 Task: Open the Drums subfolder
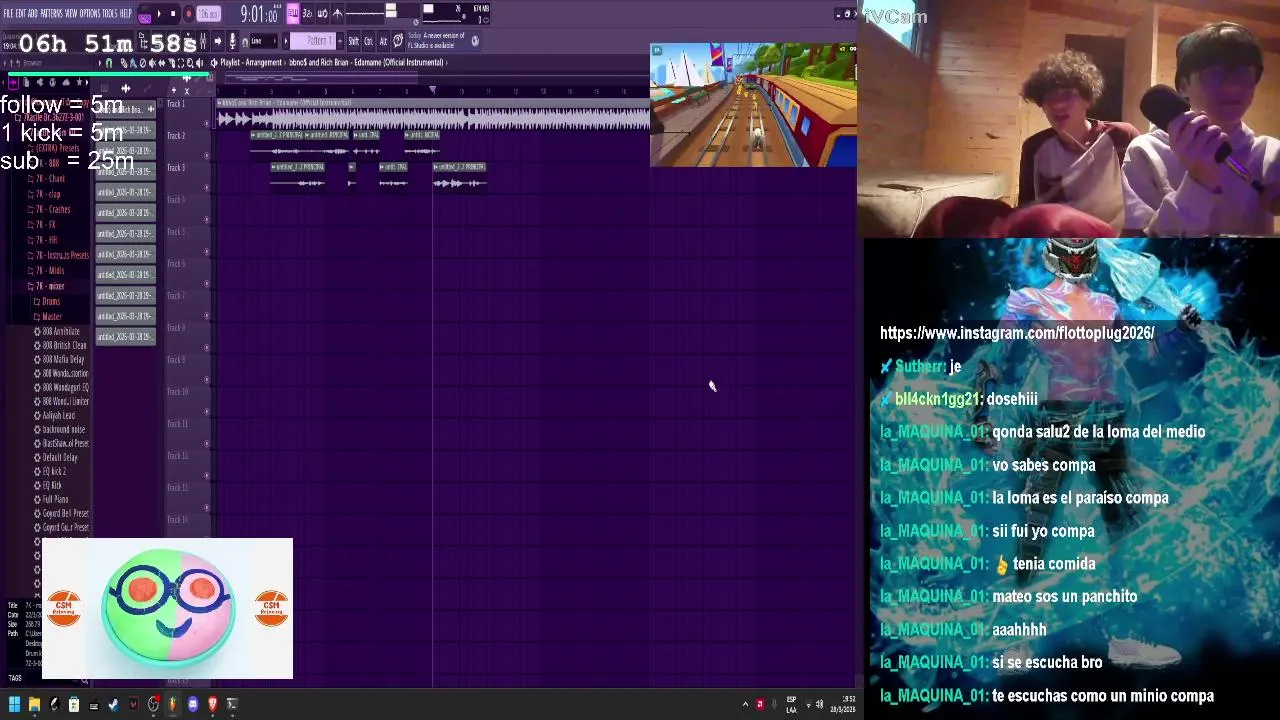coord(47,301)
